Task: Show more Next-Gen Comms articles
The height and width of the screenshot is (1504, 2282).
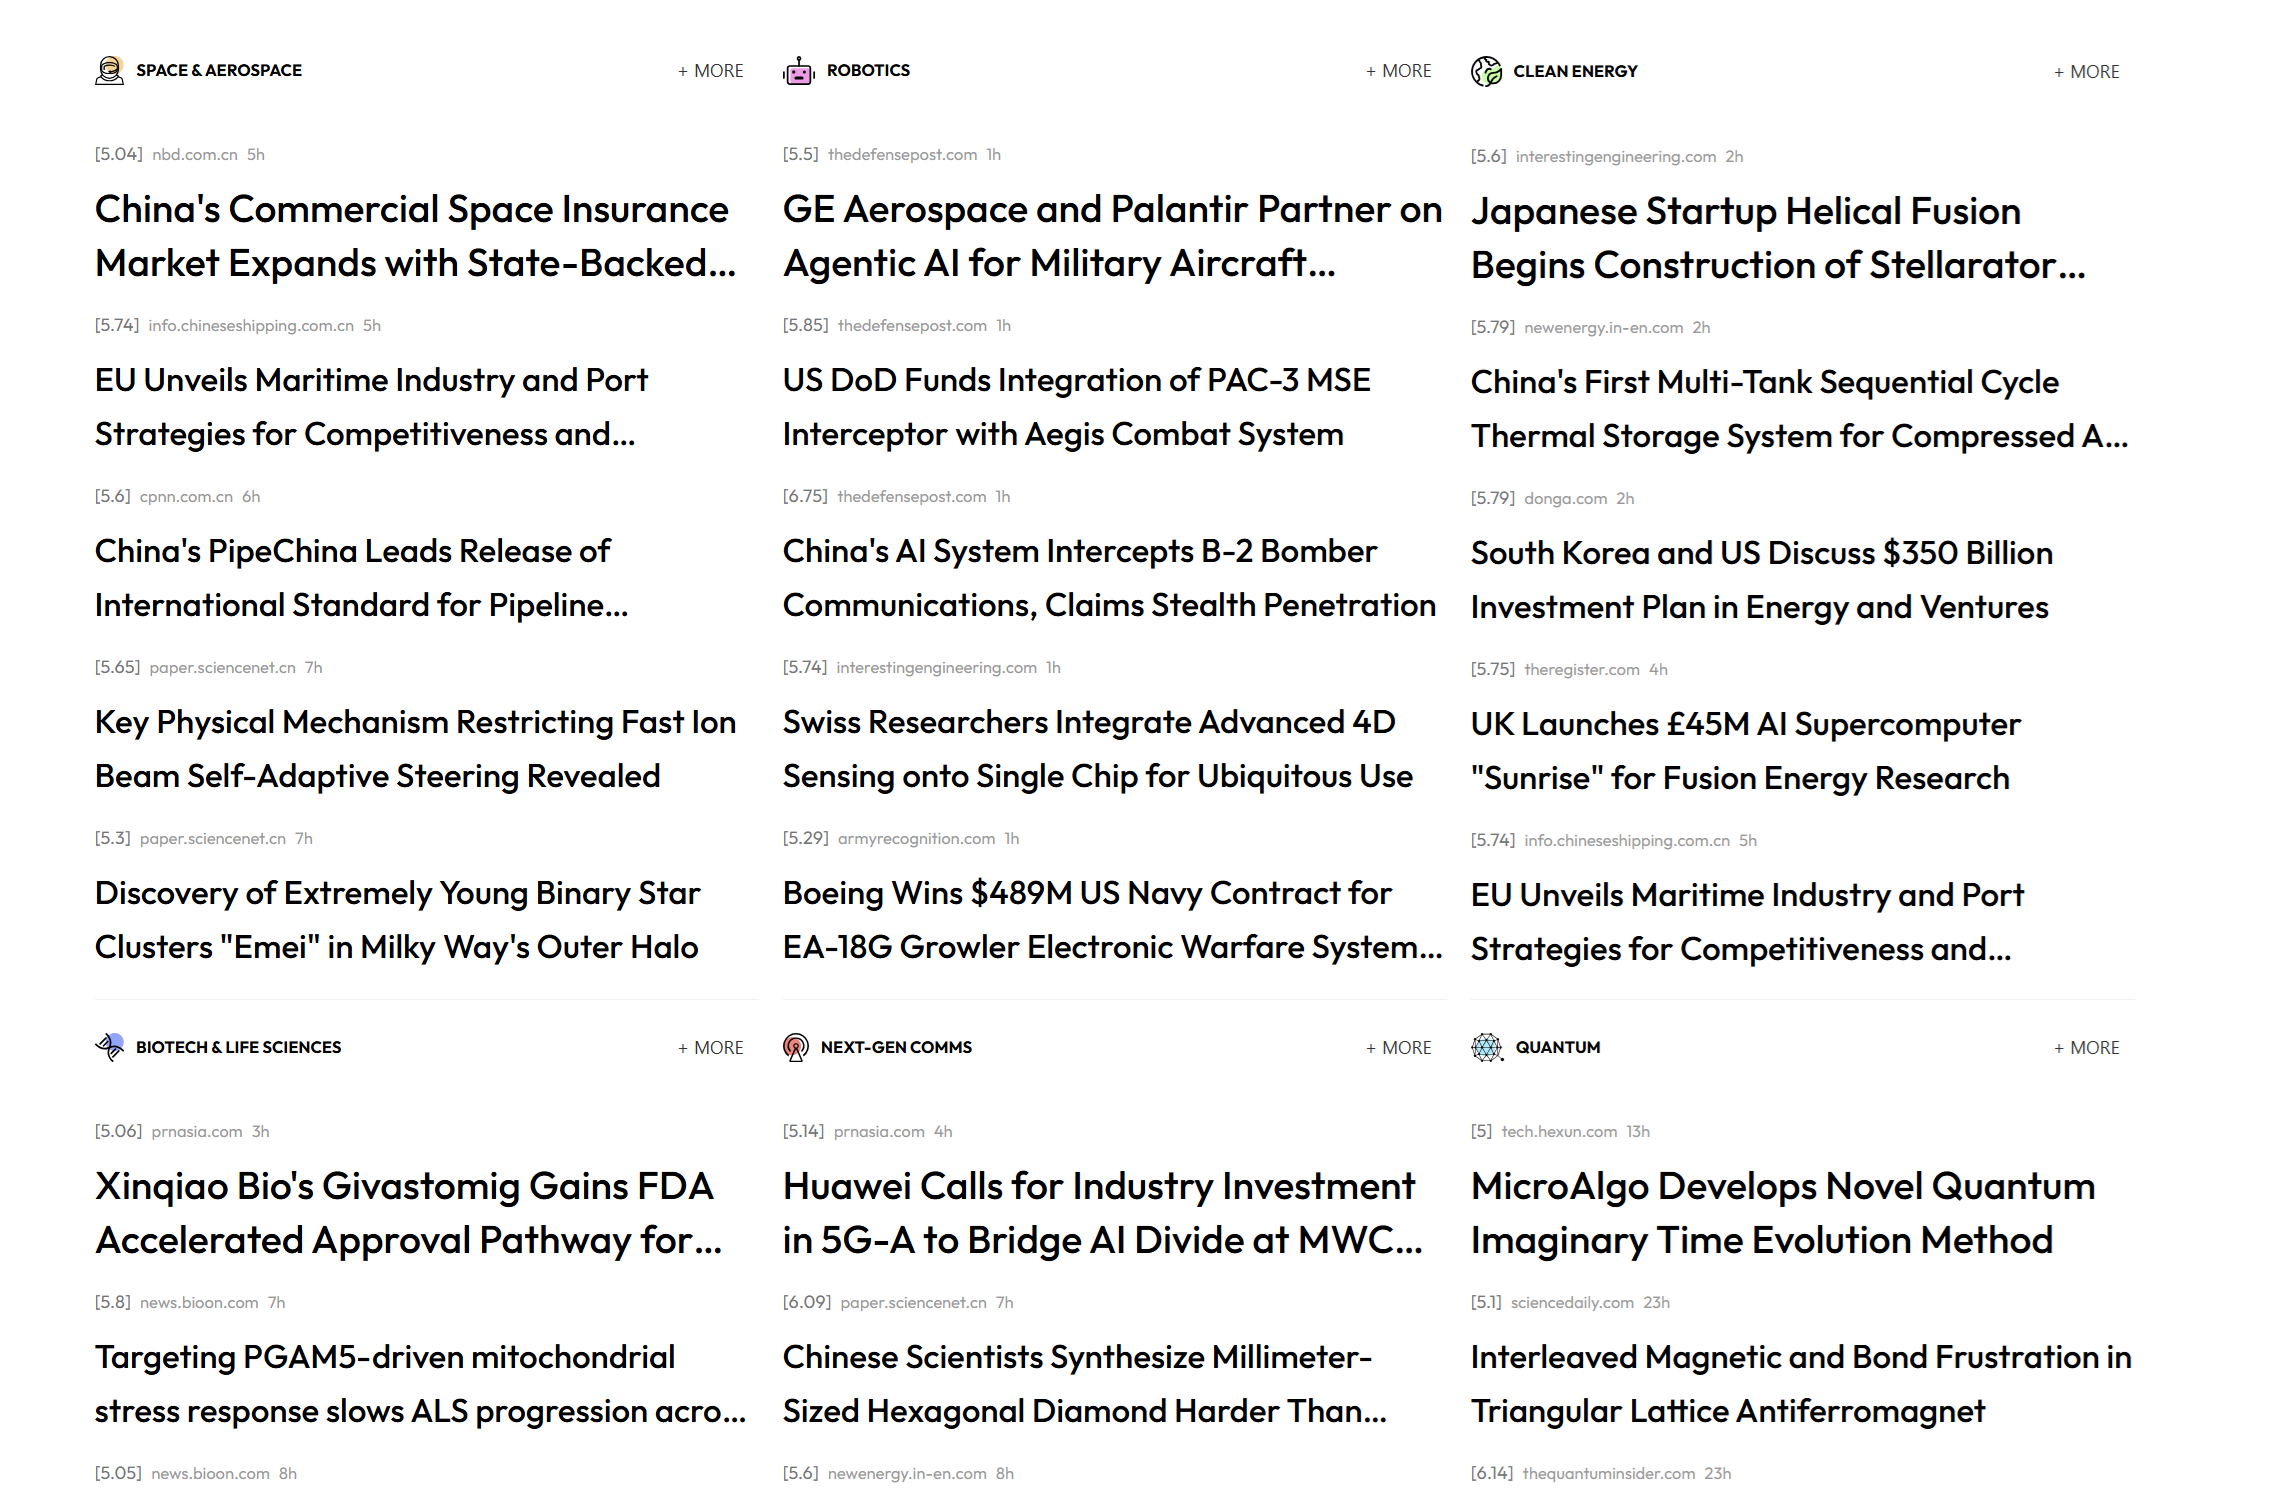Action: tap(1399, 1048)
